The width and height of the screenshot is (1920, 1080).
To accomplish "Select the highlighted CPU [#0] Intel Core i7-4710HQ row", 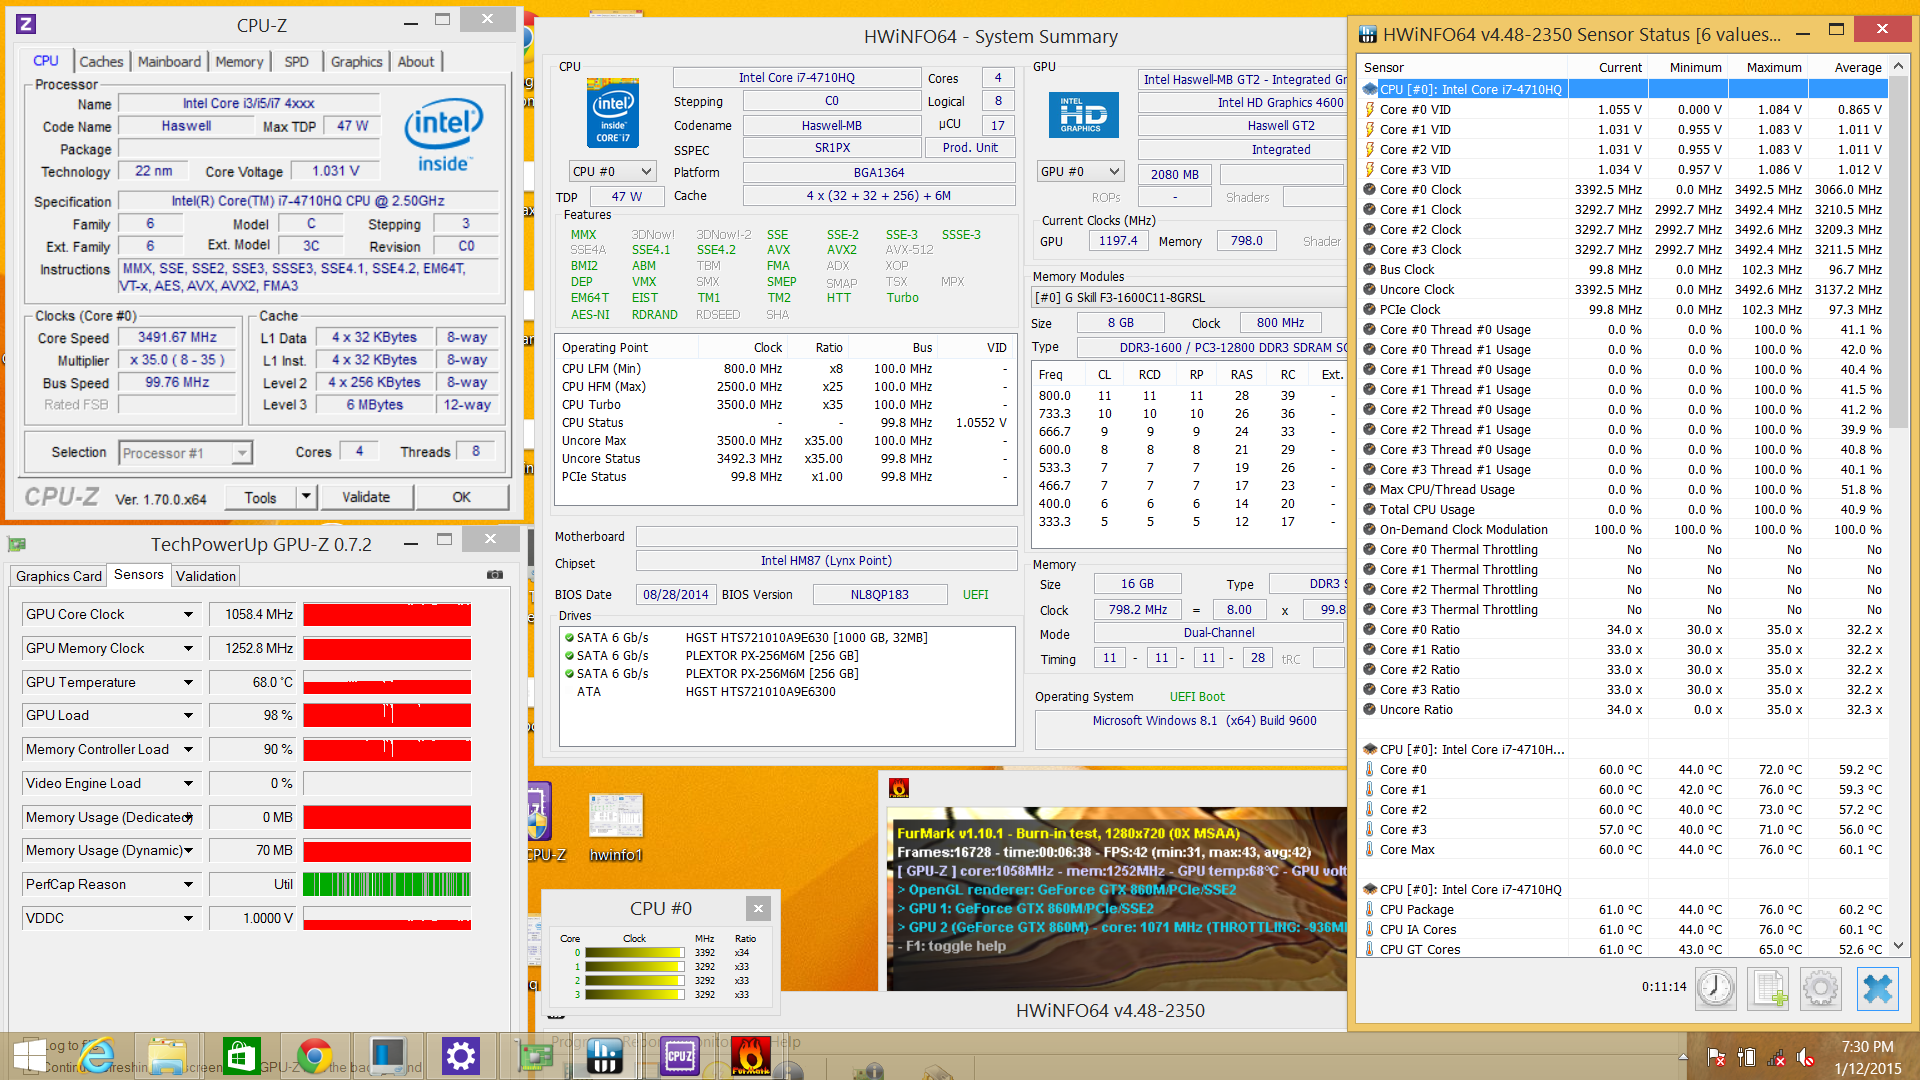I will [x=1623, y=89].
